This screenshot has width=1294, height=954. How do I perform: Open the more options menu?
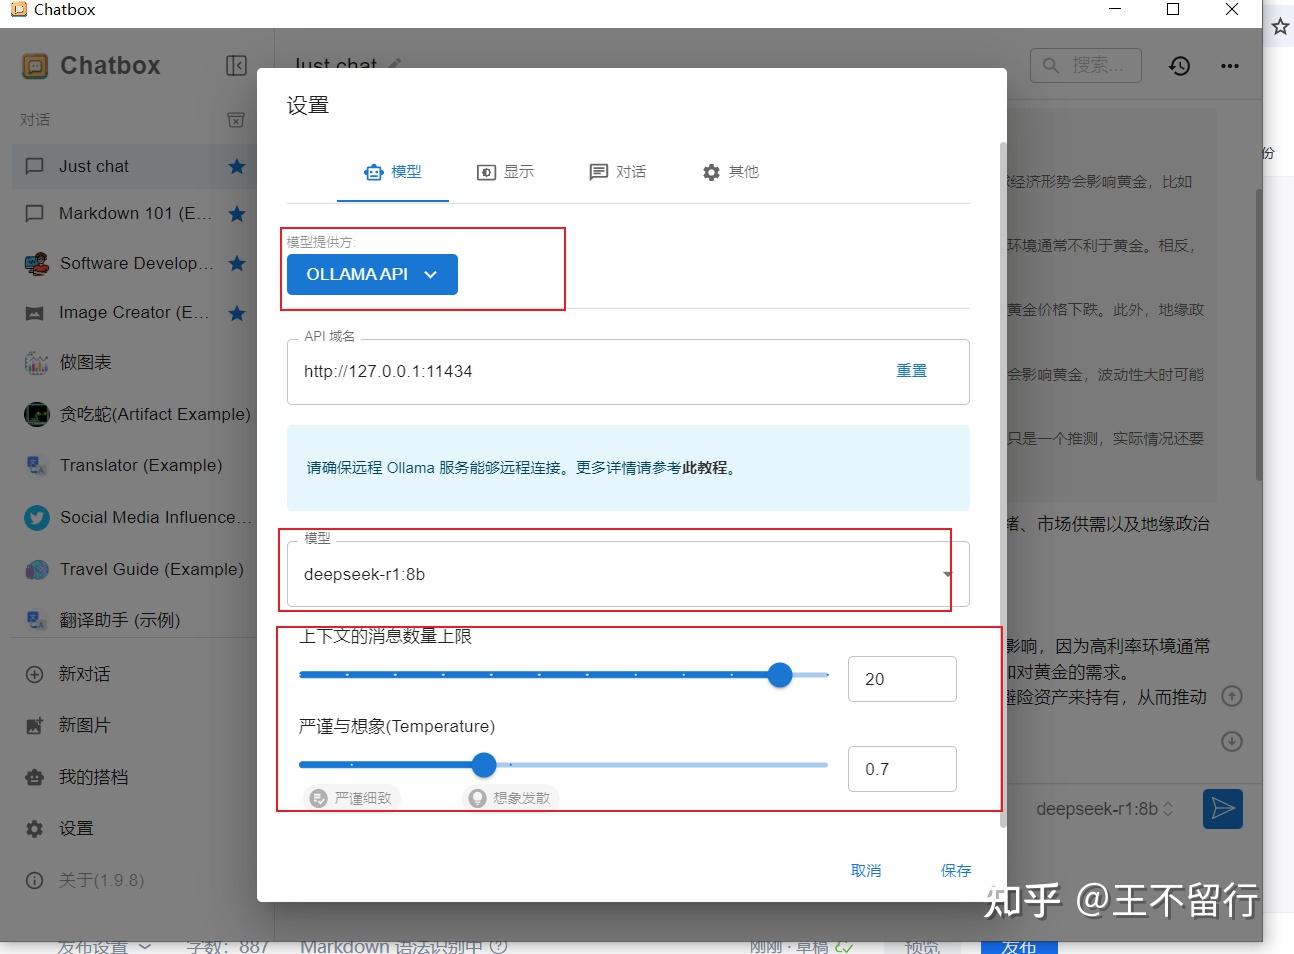pos(1229,66)
